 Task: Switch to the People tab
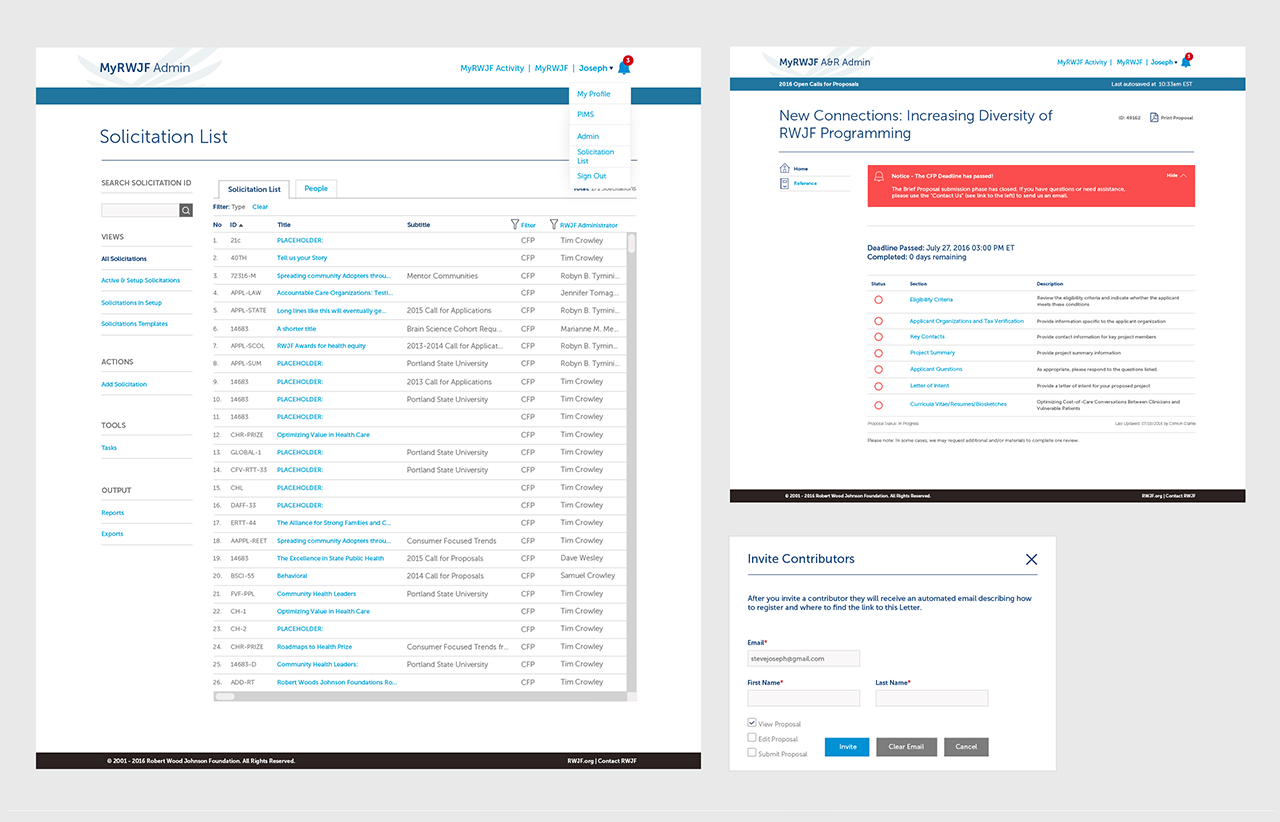click(316, 188)
